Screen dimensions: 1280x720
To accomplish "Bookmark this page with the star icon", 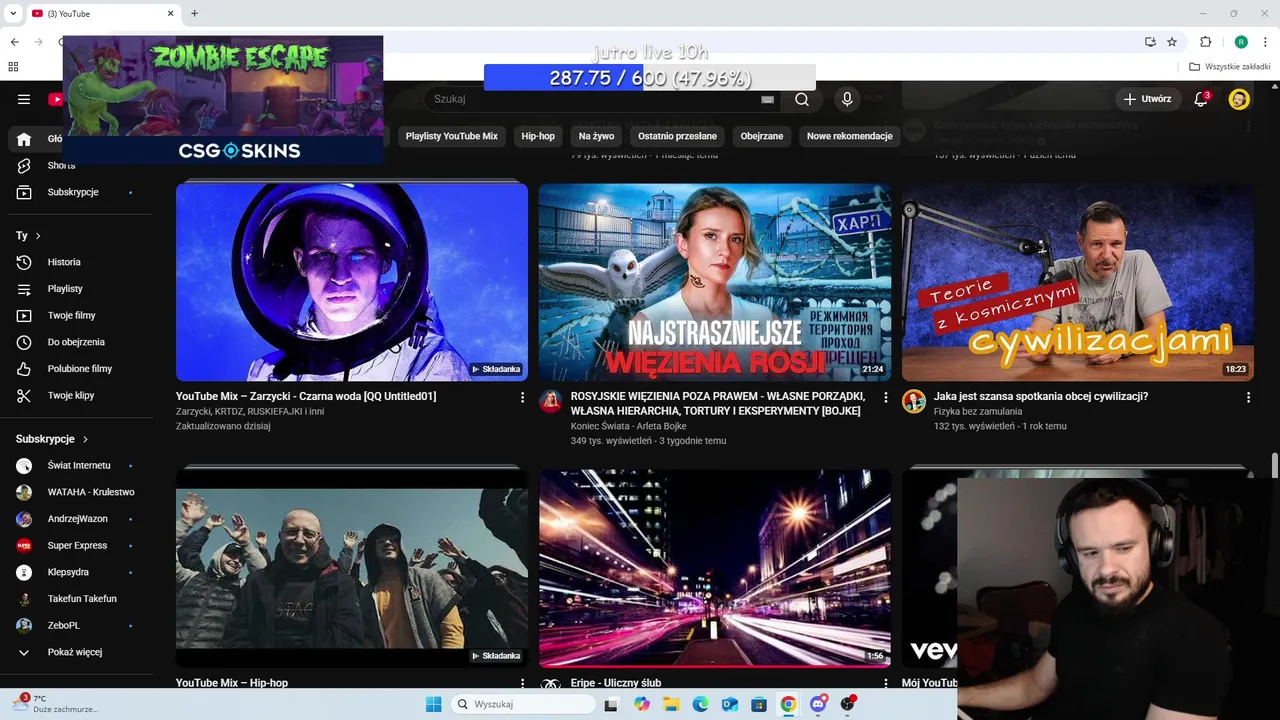I will click(1172, 42).
